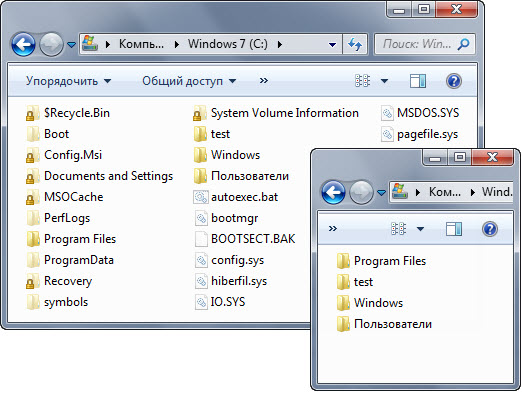Select the BOOTSECT.BAK file
The height and width of the screenshot is (397, 522).
244,239
